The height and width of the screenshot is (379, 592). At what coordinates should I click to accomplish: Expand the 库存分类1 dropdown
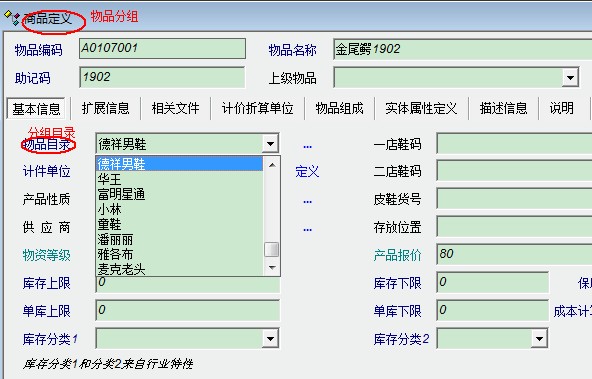coord(270,338)
